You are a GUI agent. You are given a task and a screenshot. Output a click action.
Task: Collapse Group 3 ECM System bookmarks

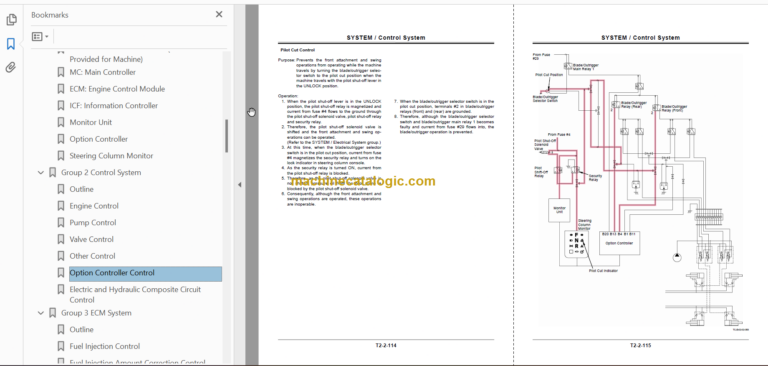[x=41, y=313]
